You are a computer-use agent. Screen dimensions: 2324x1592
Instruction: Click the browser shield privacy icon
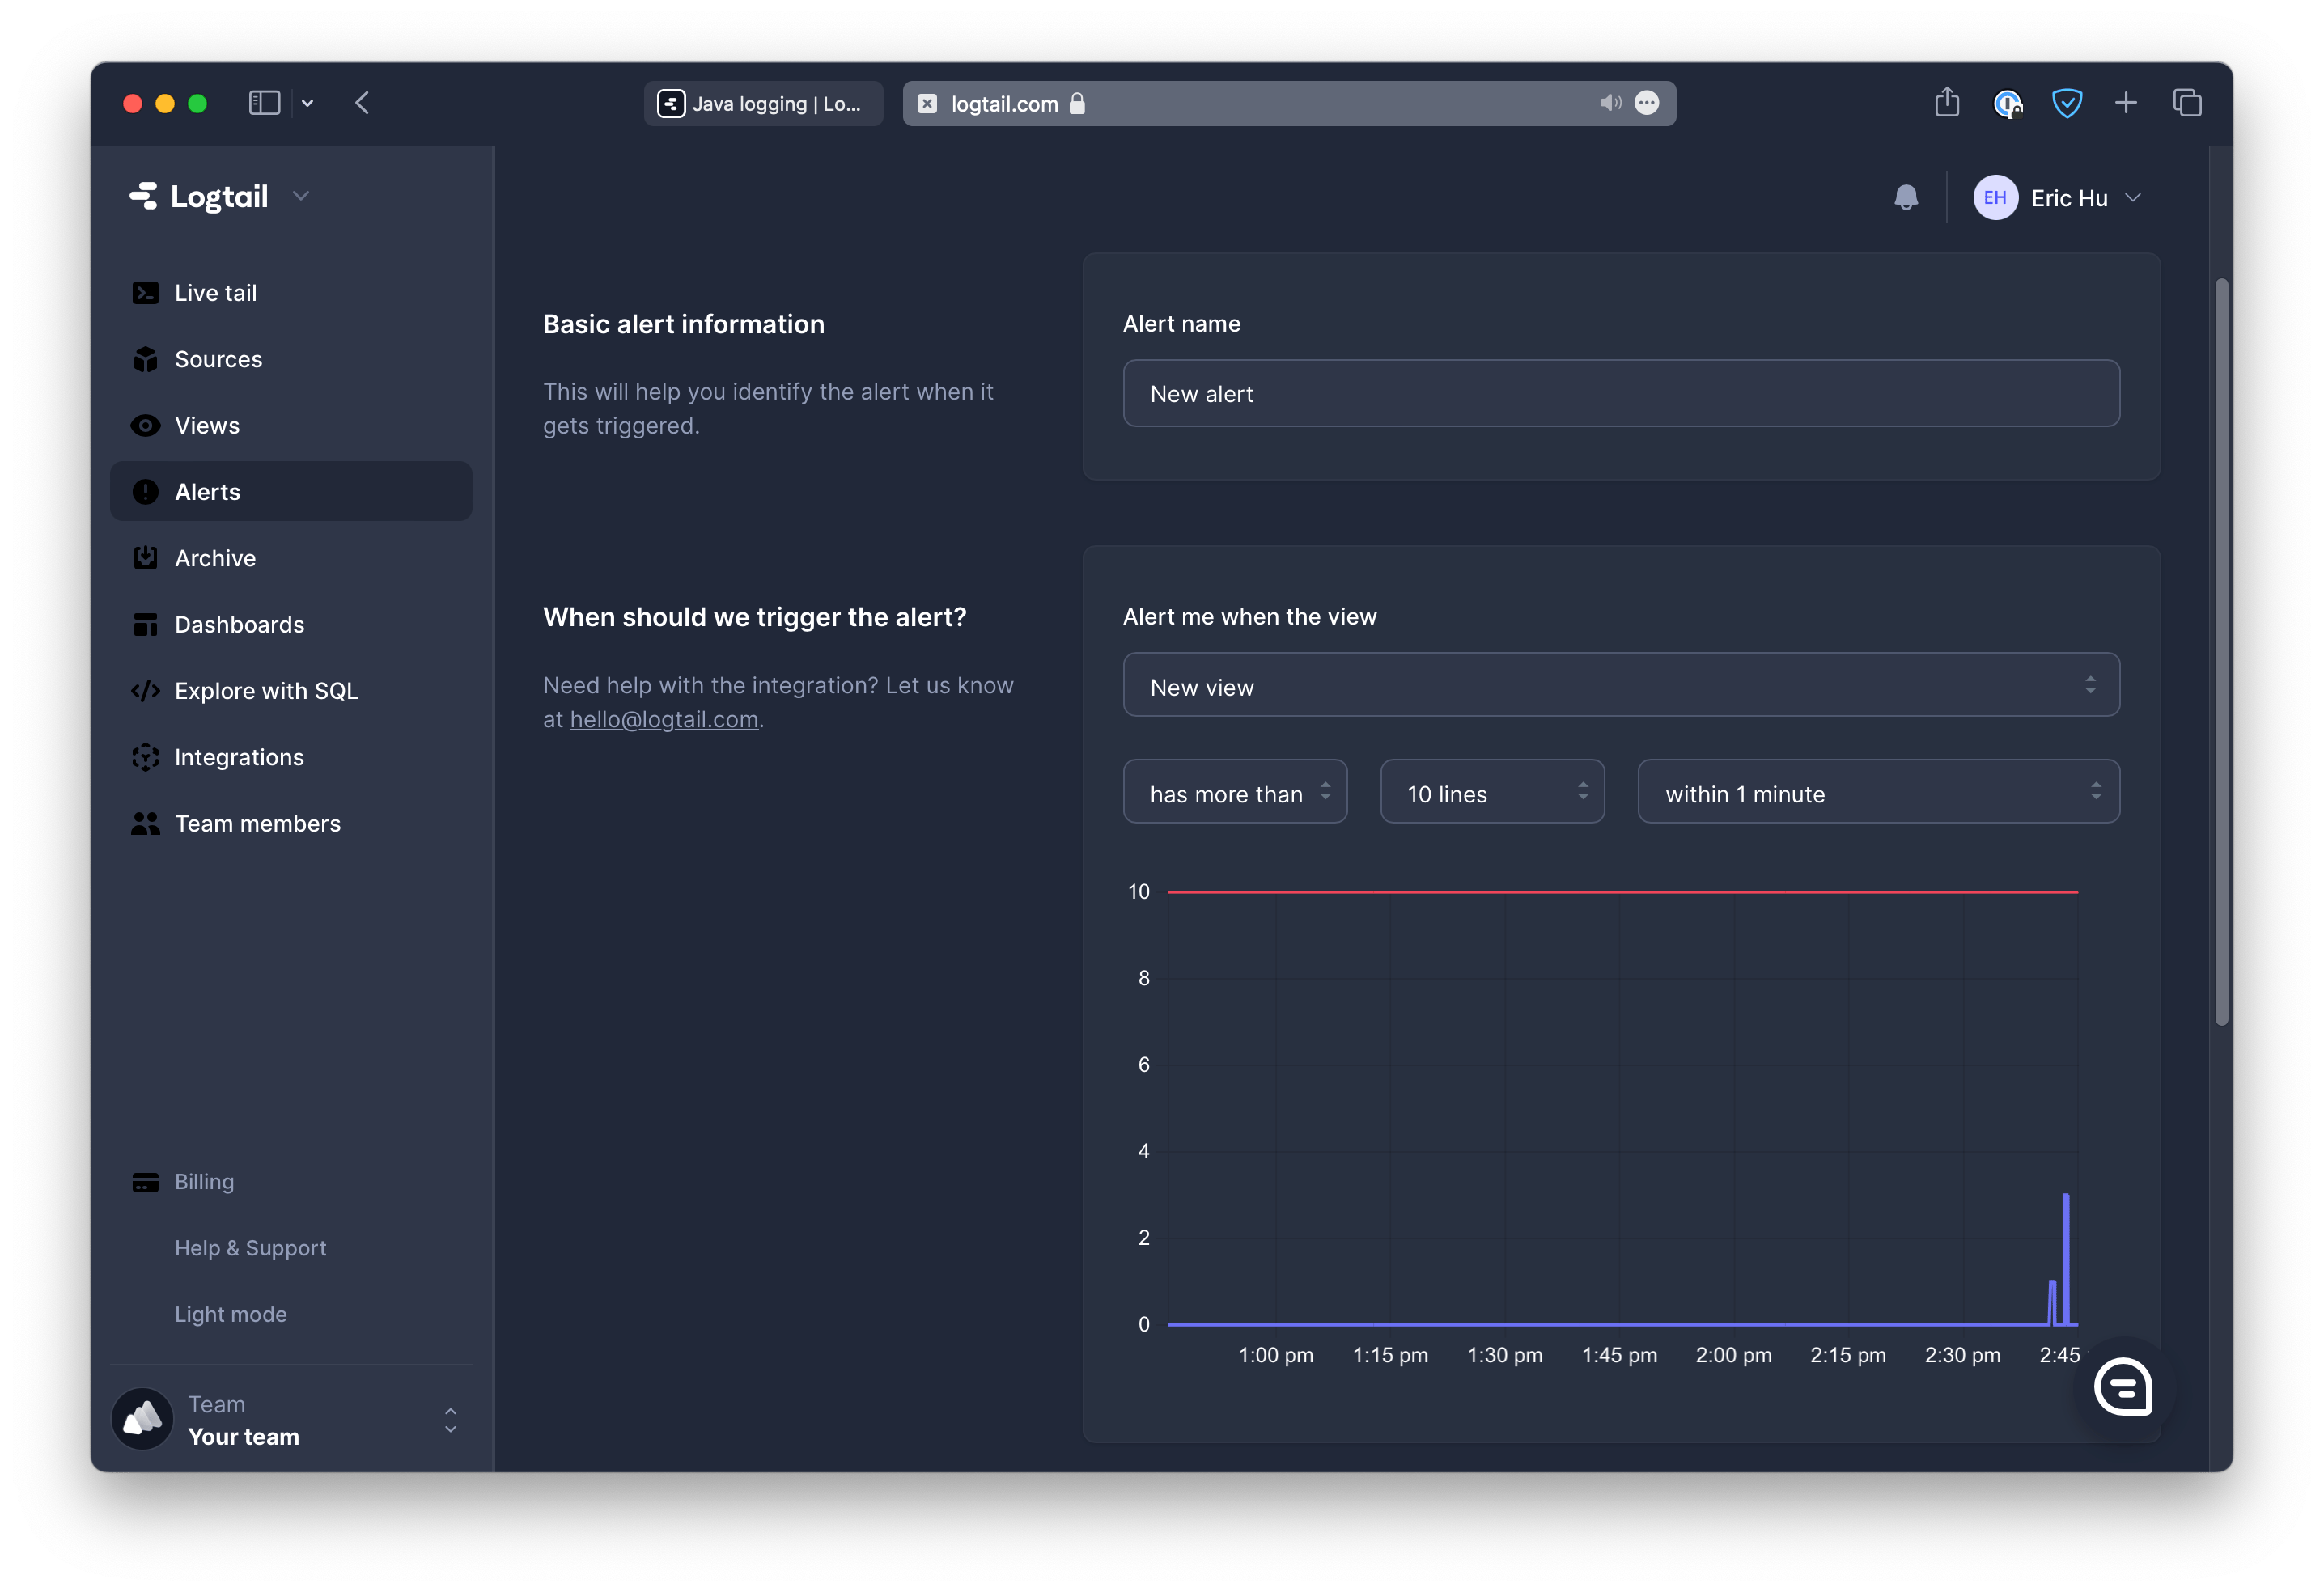coord(2066,103)
